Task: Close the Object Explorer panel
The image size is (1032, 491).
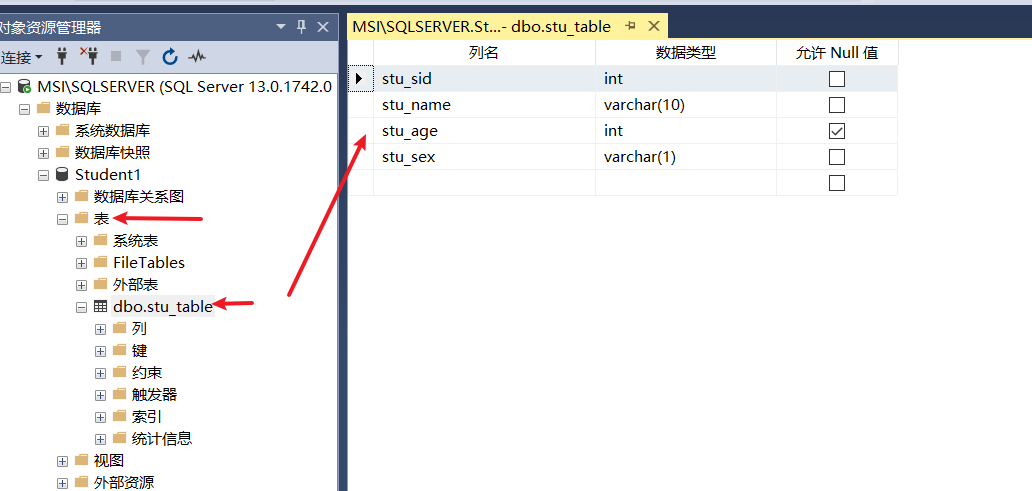Action: coord(322,27)
